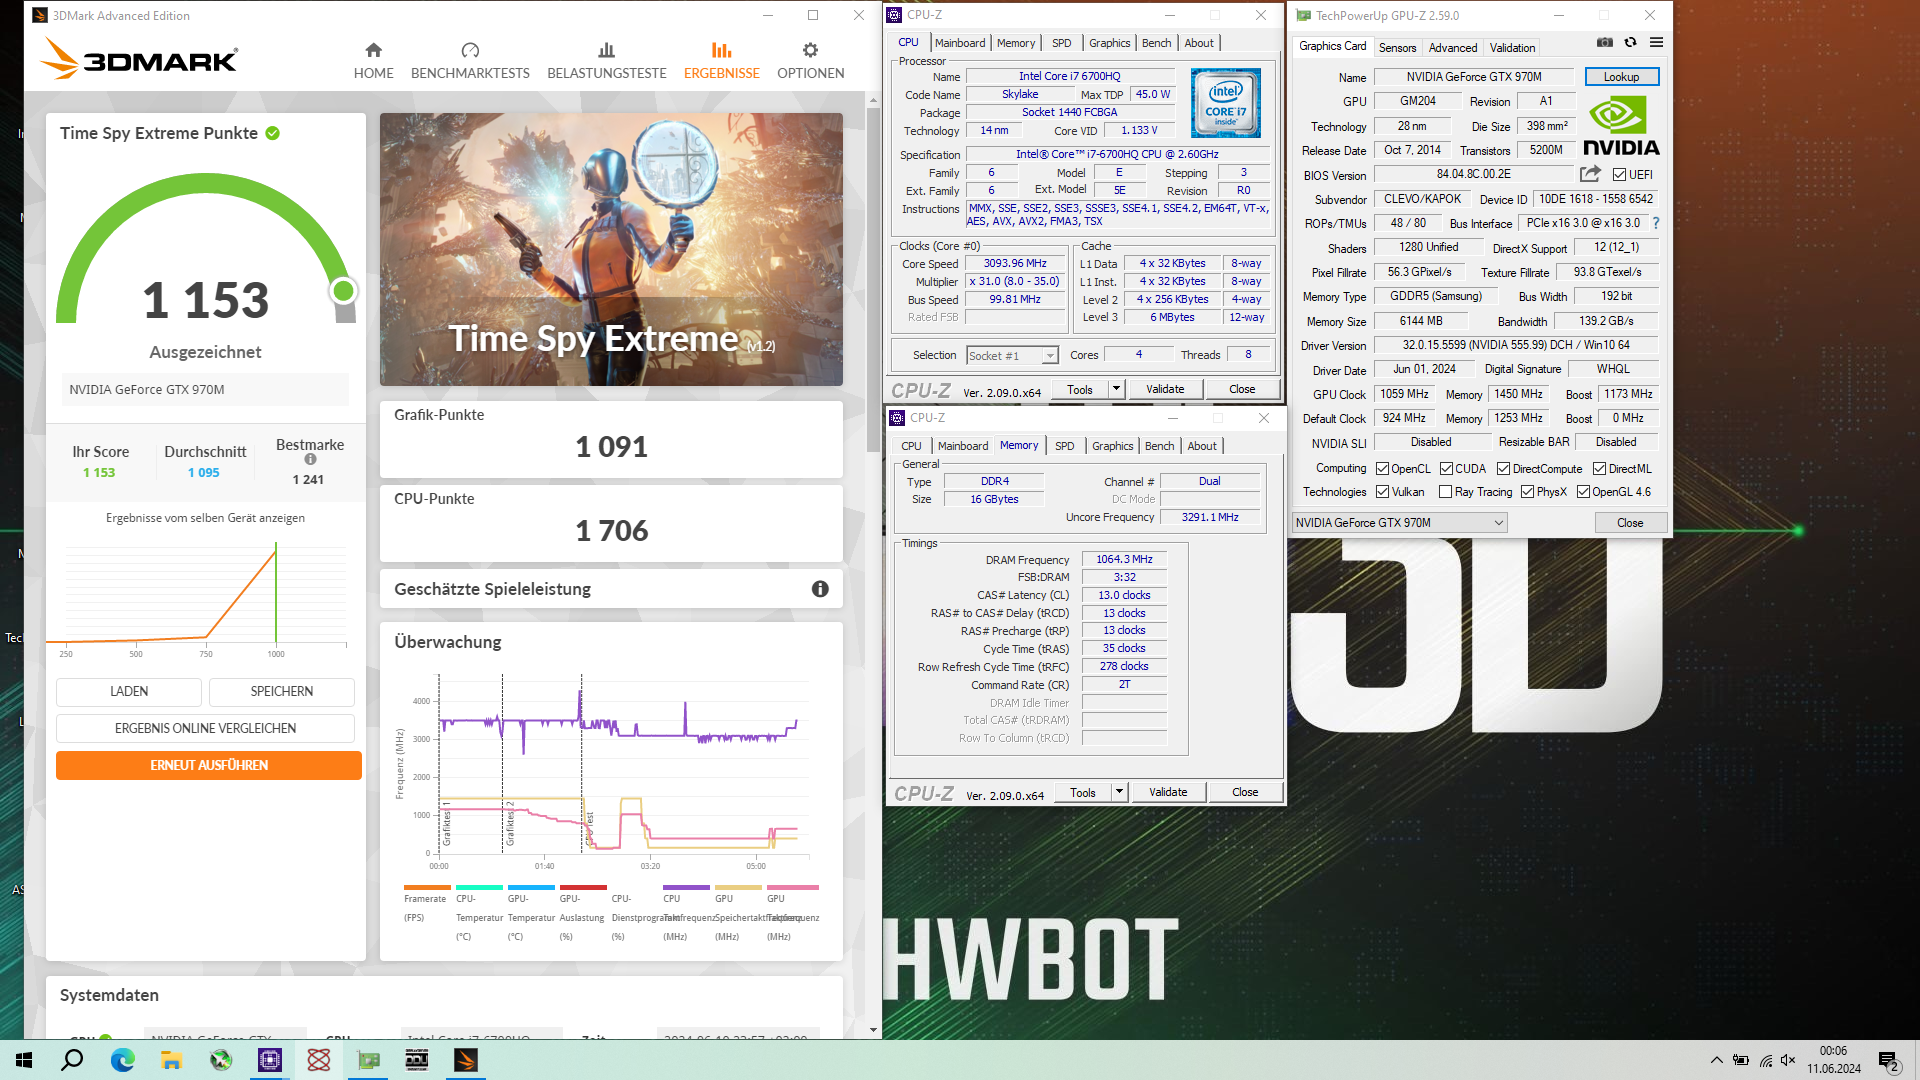Open the Validation tab in GPU-Z
Image resolution: width=1920 pixels, height=1080 pixels.
click(1512, 48)
